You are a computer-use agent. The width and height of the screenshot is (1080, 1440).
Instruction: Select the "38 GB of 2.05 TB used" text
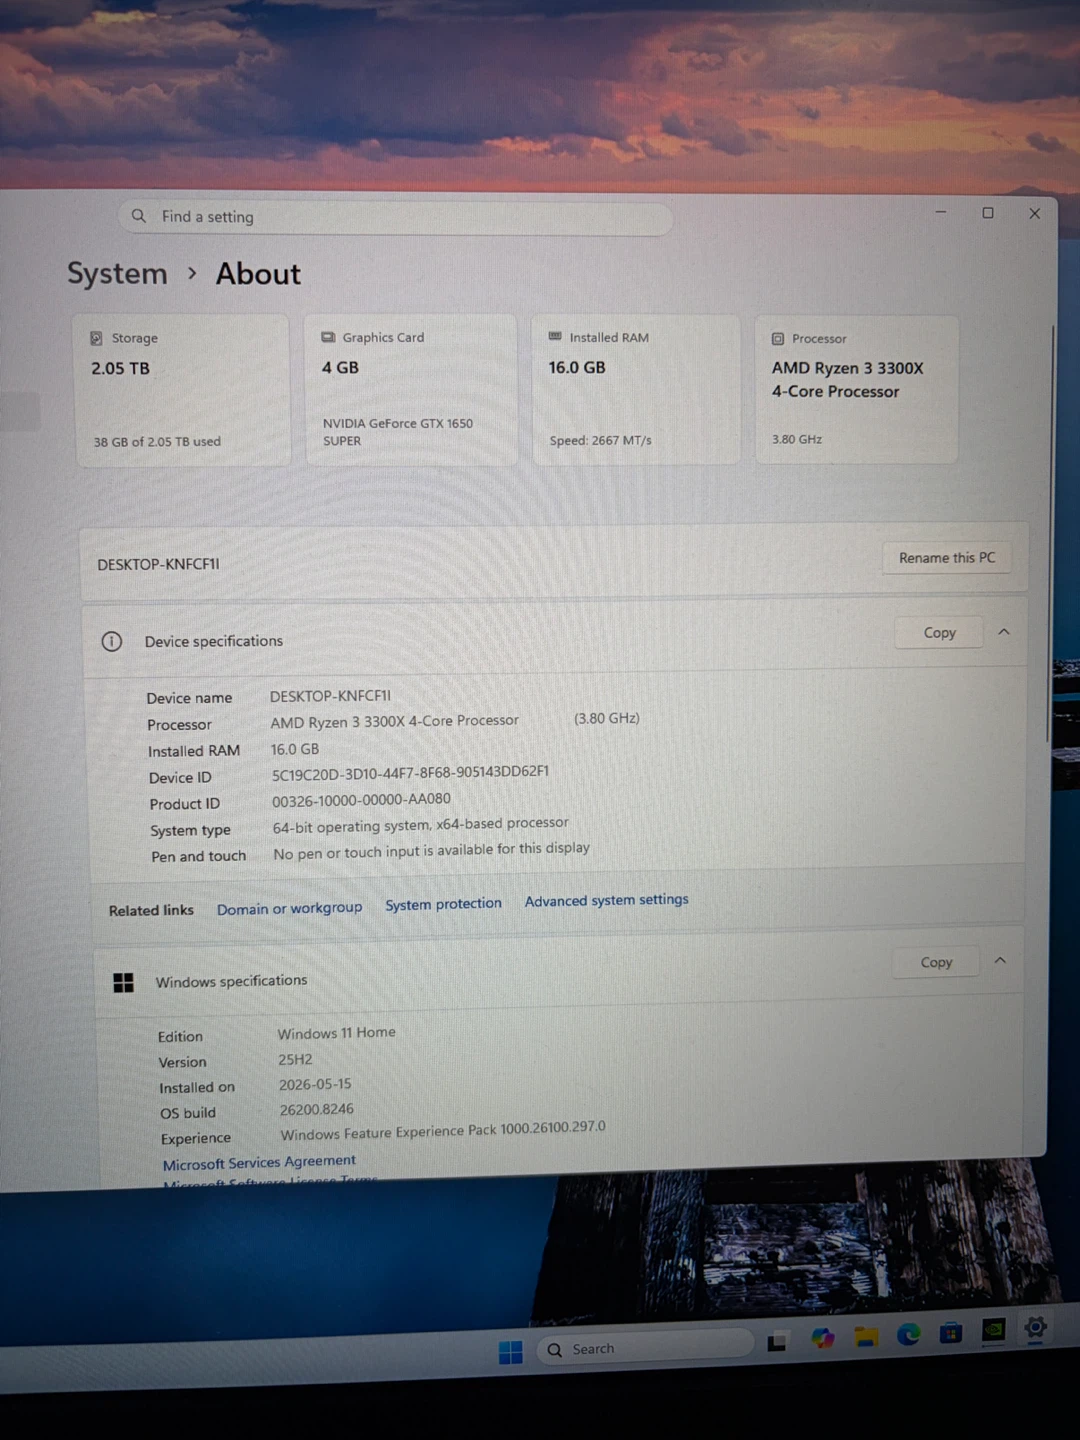pyautogui.click(x=157, y=441)
